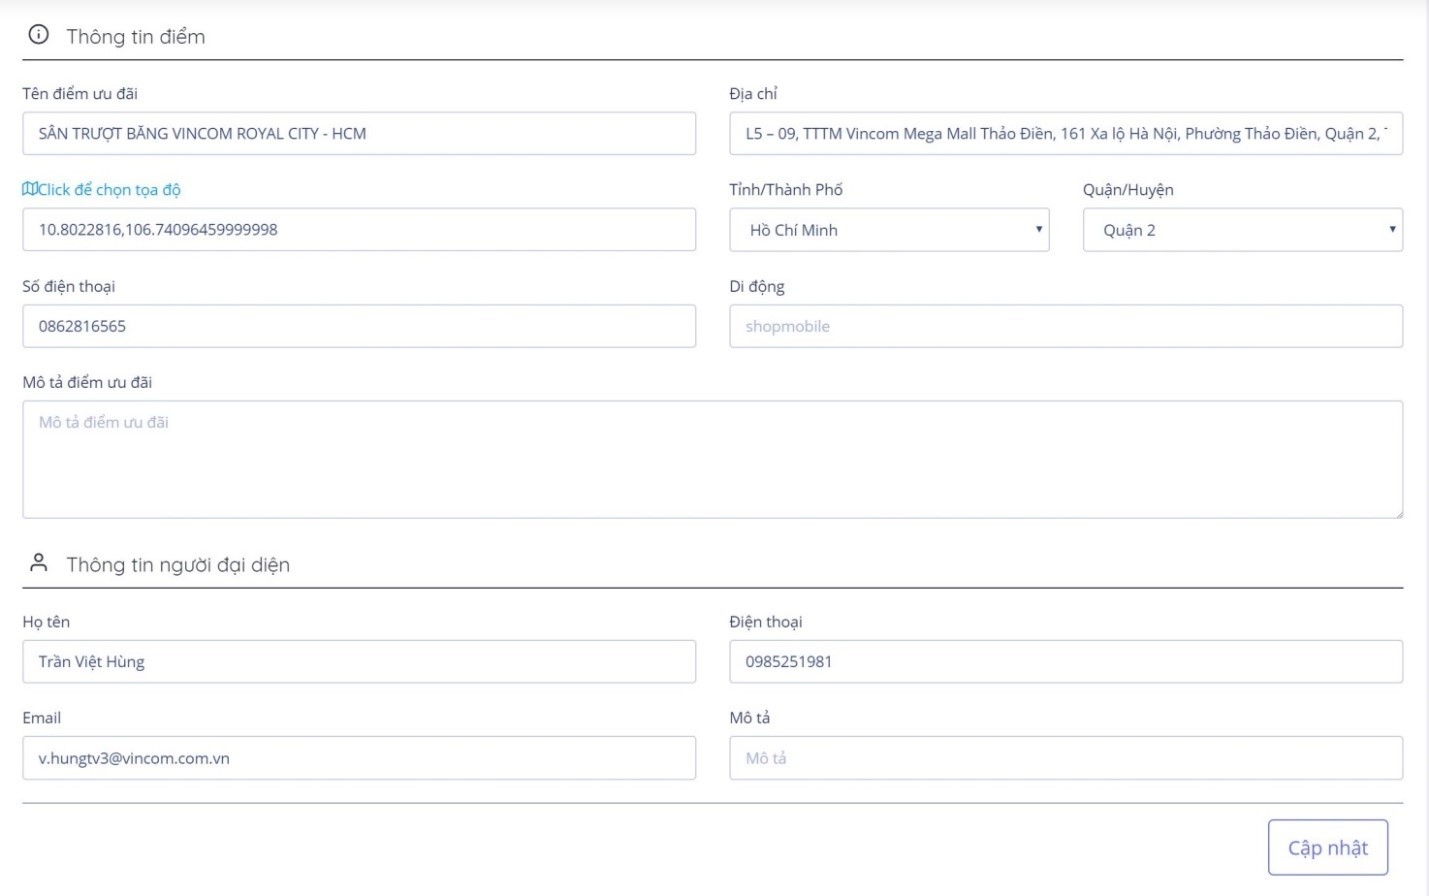Click the map icon for choosing coordinates
The image size is (1429, 896).
(x=30, y=189)
